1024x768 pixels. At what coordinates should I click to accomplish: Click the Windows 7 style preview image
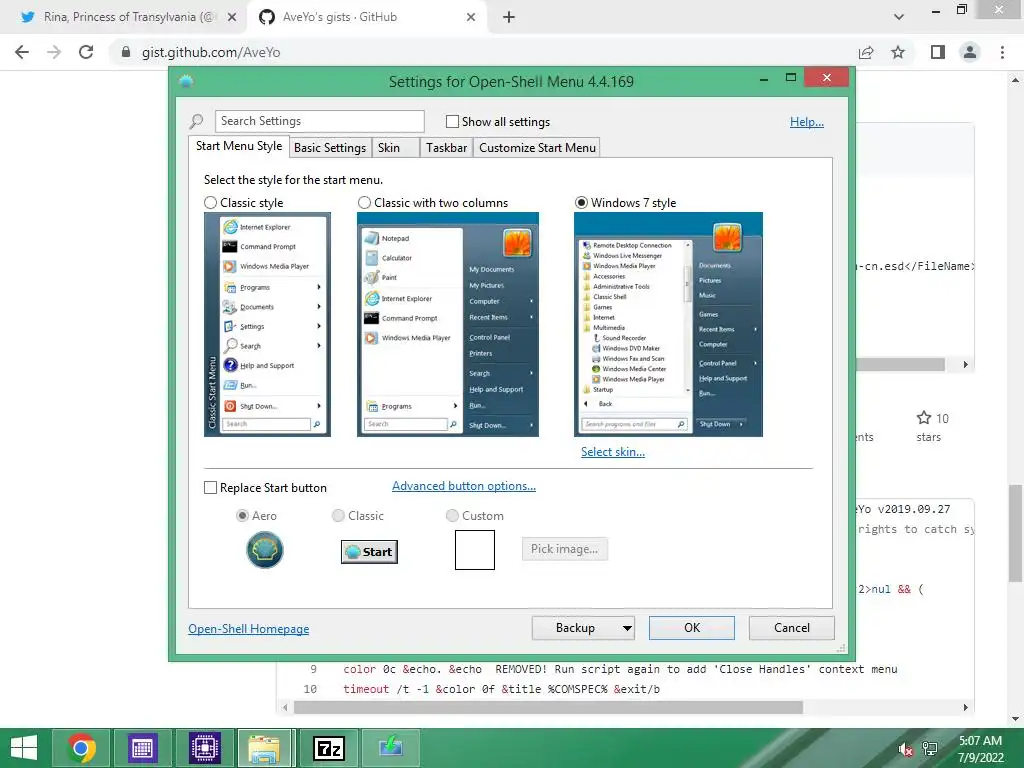click(x=668, y=325)
